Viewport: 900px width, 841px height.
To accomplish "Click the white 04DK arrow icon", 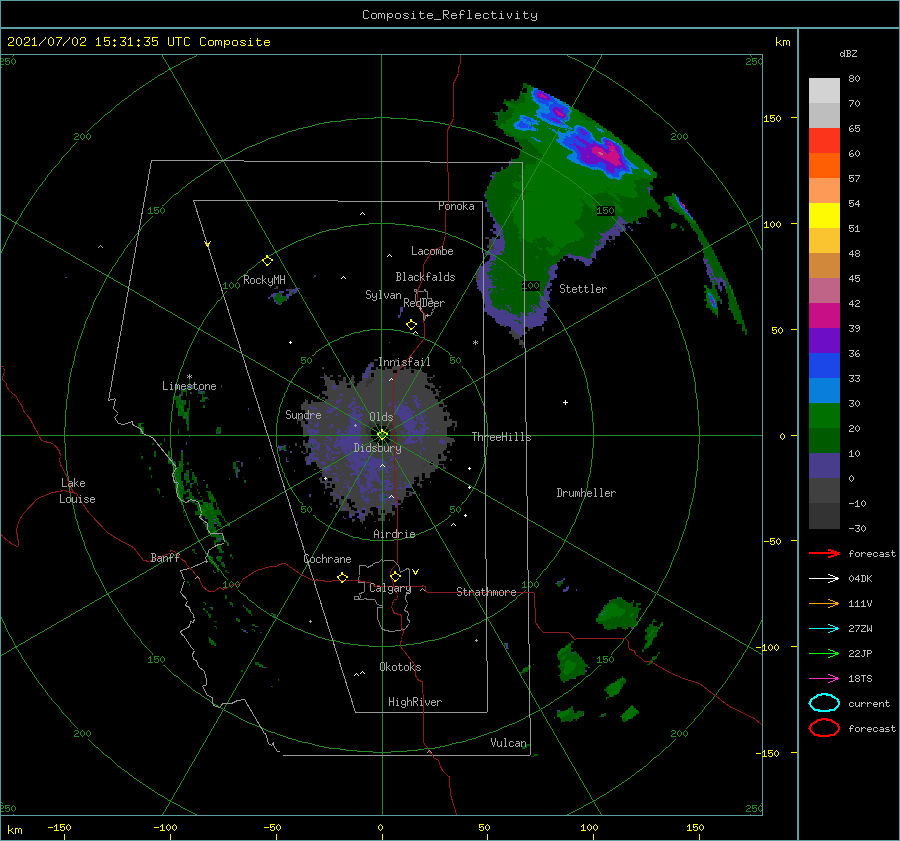I will point(824,579).
